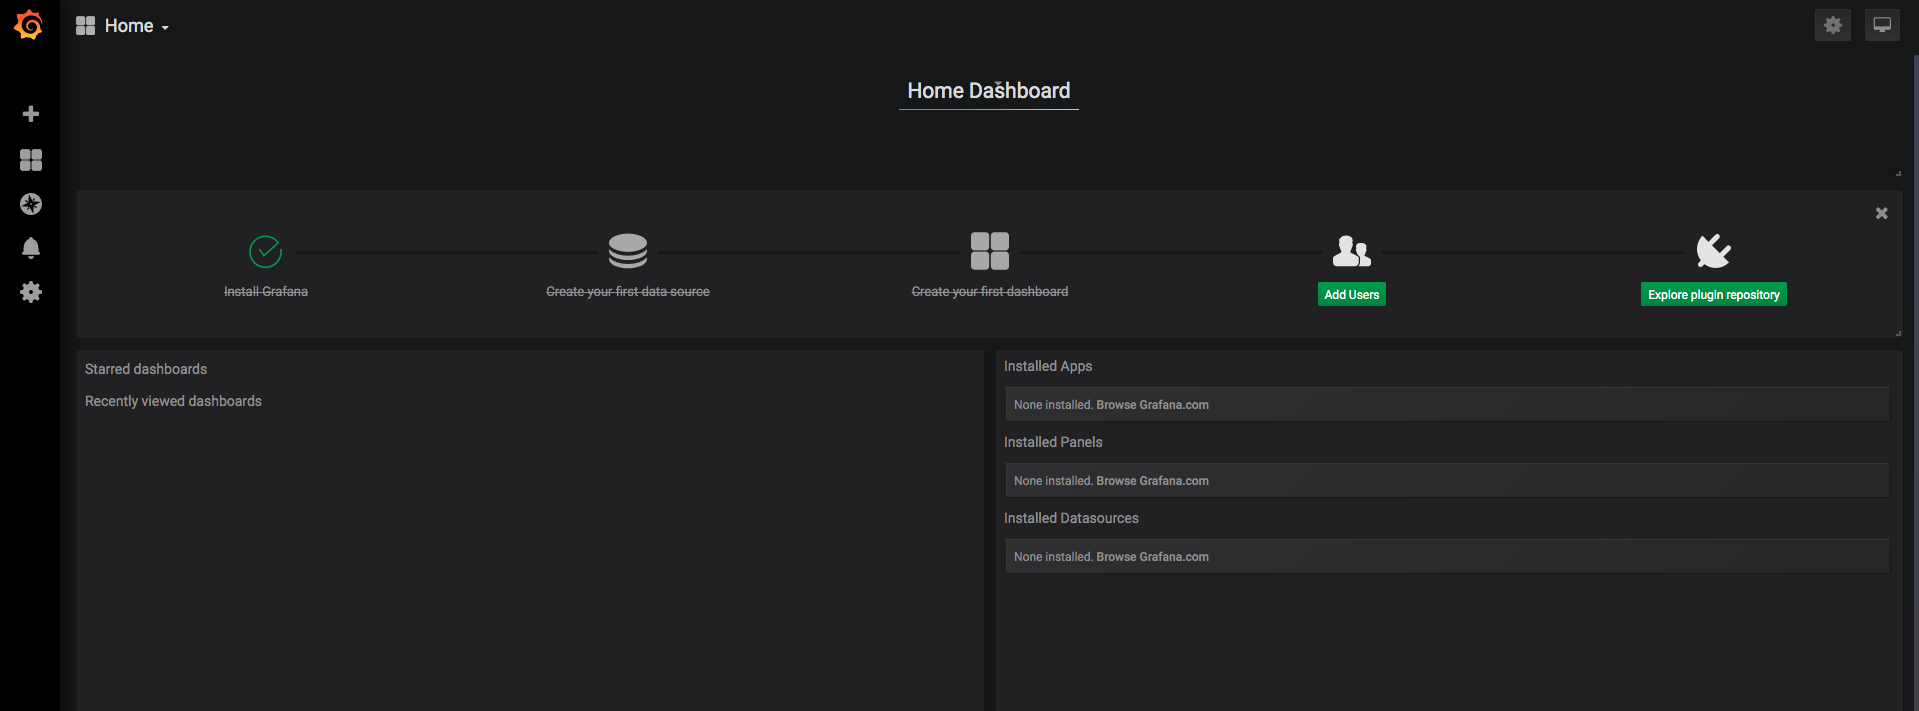Click the Install Grafana green checkmark
The image size is (1919, 711).
265,251
